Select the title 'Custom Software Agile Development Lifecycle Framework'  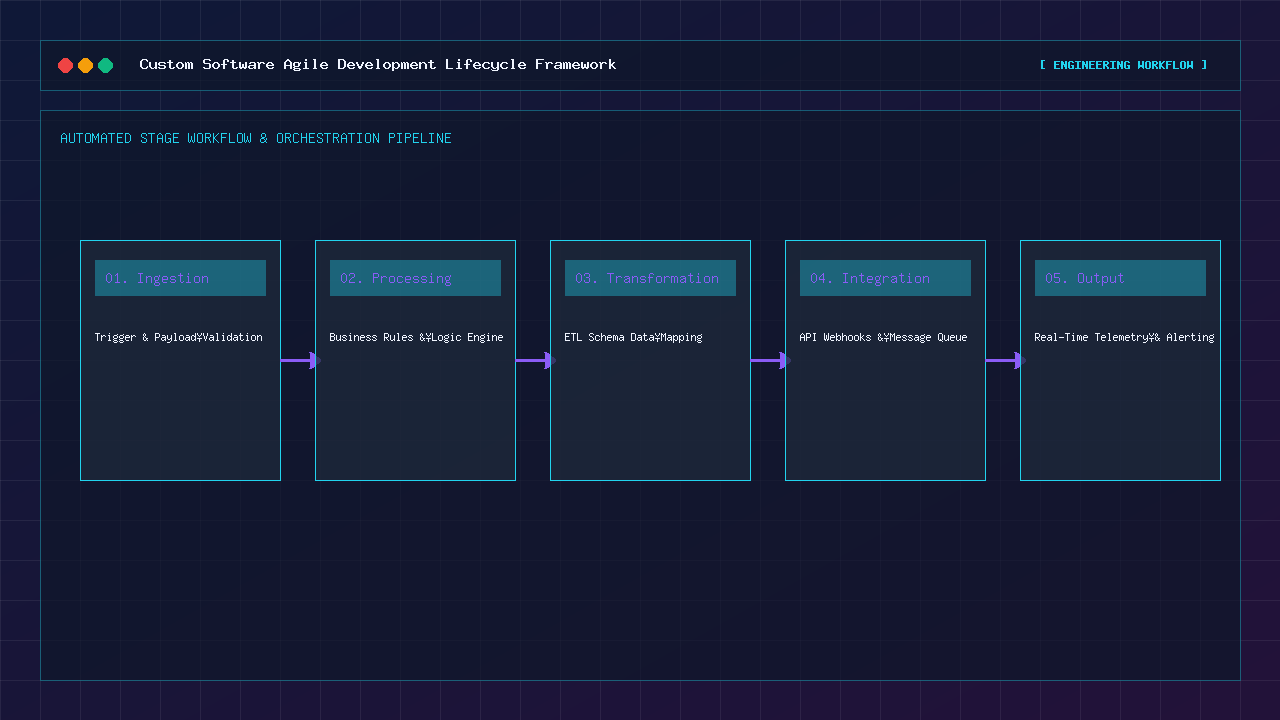(378, 65)
